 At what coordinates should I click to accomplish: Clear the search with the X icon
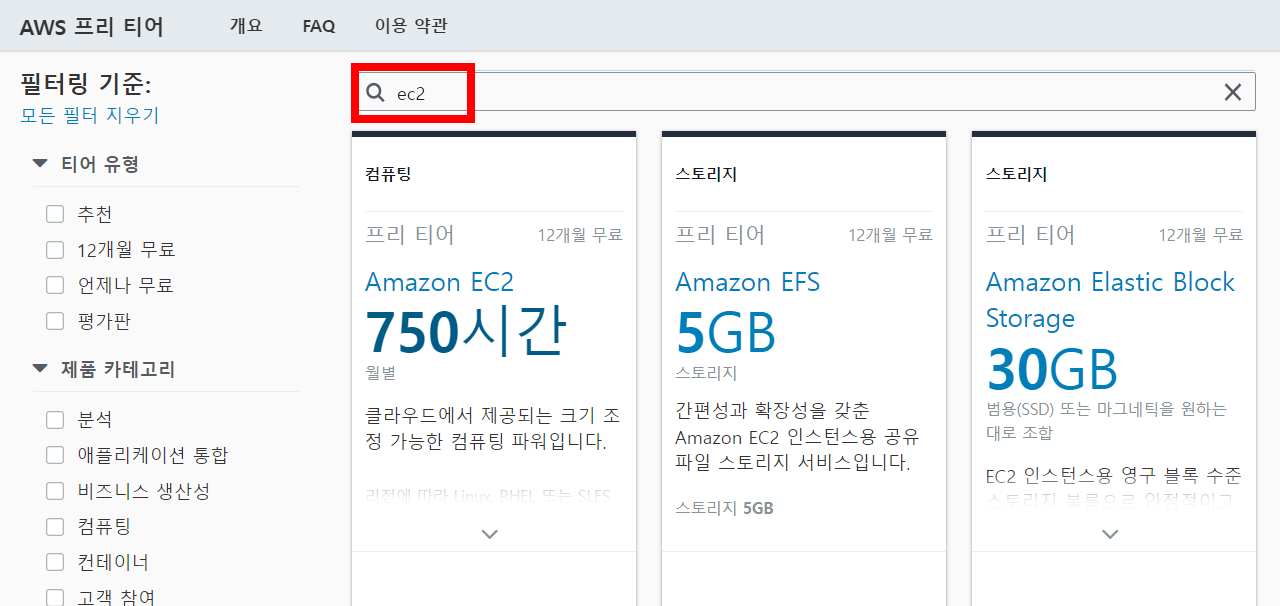(1233, 92)
